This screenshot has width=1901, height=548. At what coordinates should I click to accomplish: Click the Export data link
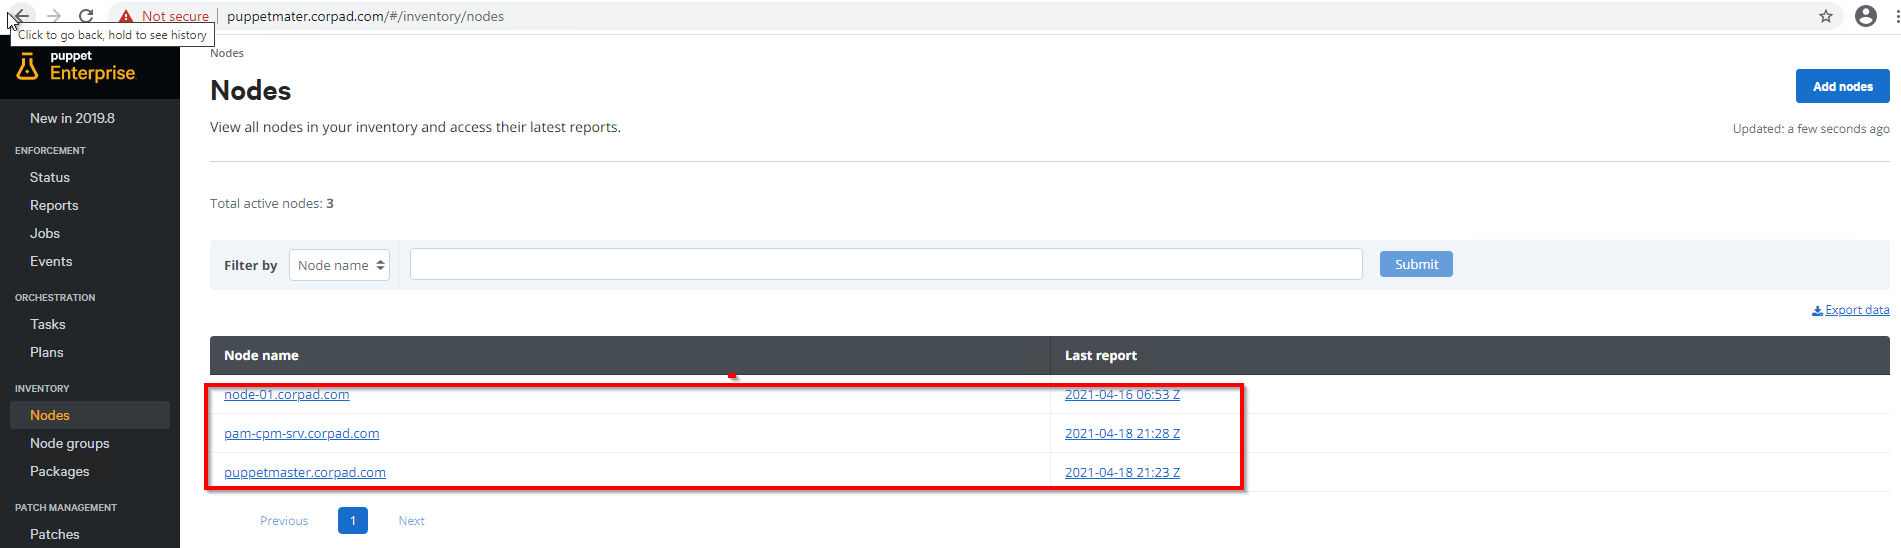[x=1851, y=310]
